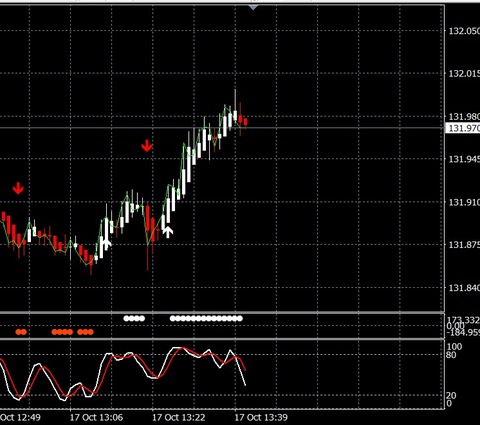Click the 17 Oct 13:06 time label
Screen dimensions: 480x425
click(x=96, y=417)
